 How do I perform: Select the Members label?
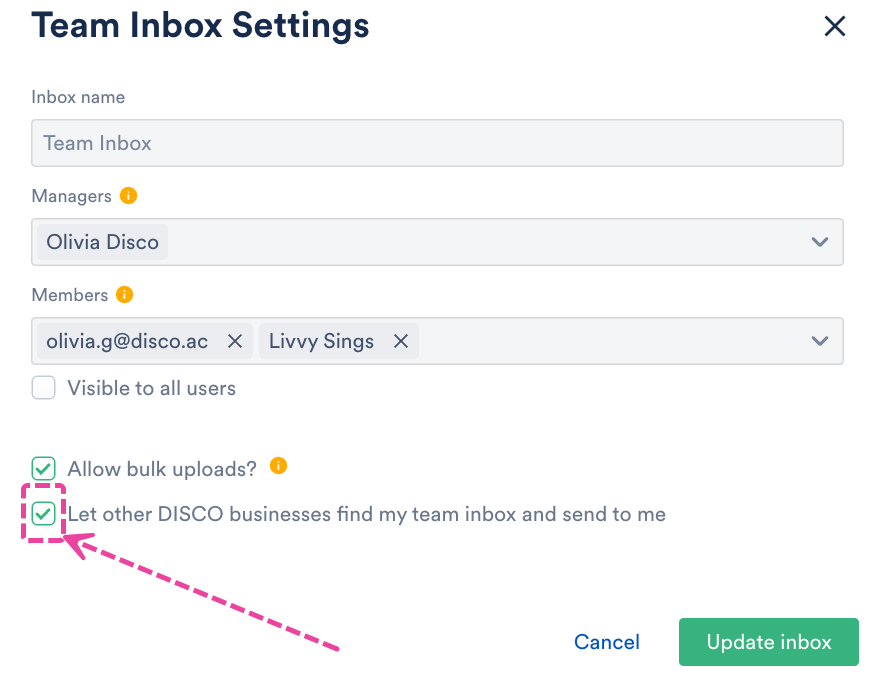click(x=70, y=295)
